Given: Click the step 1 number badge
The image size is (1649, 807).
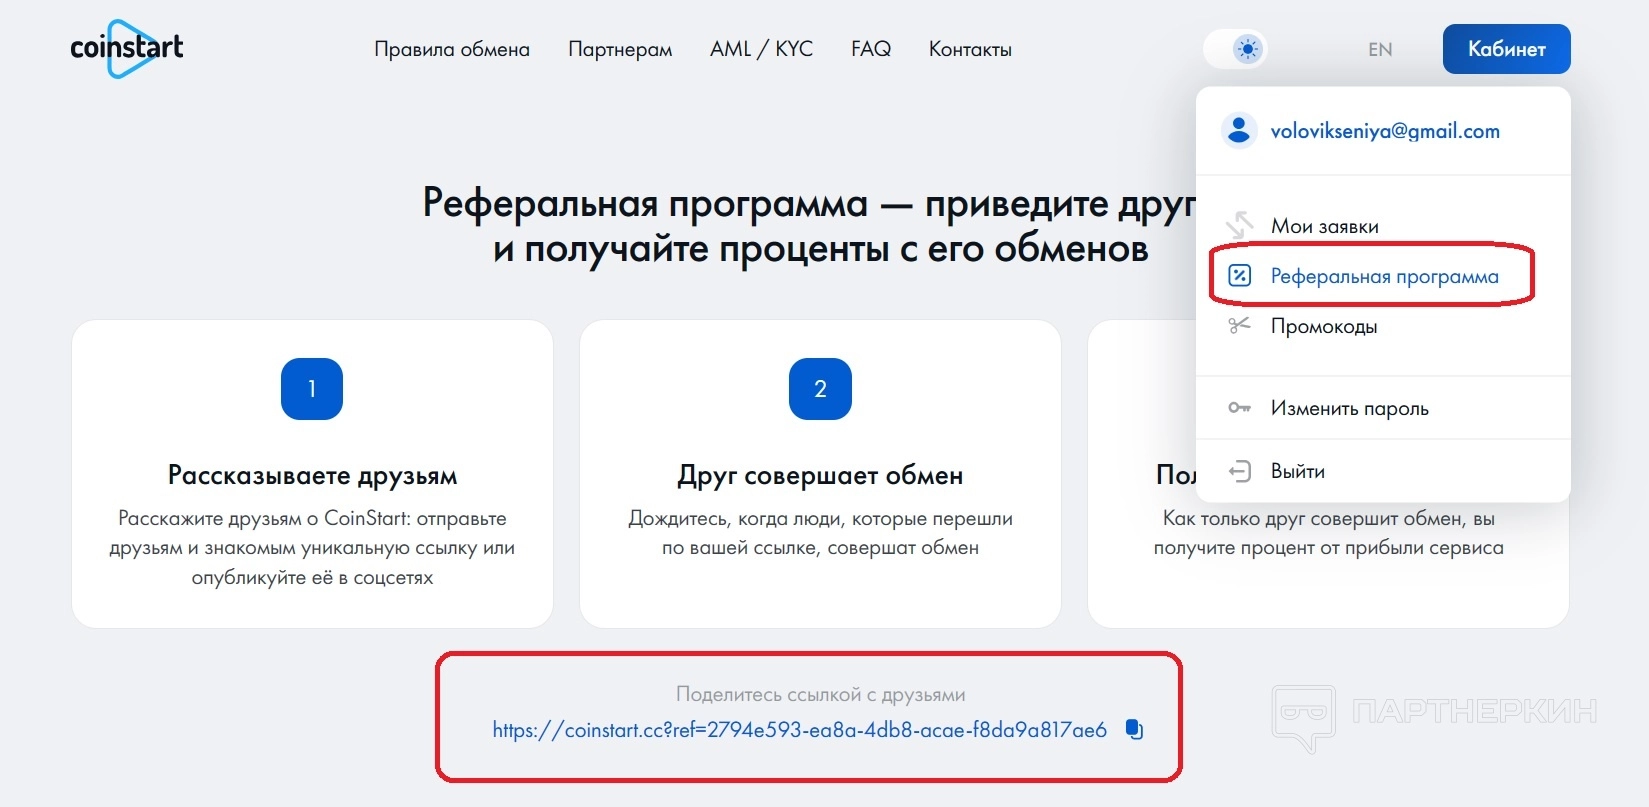Looking at the screenshot, I should (x=312, y=389).
